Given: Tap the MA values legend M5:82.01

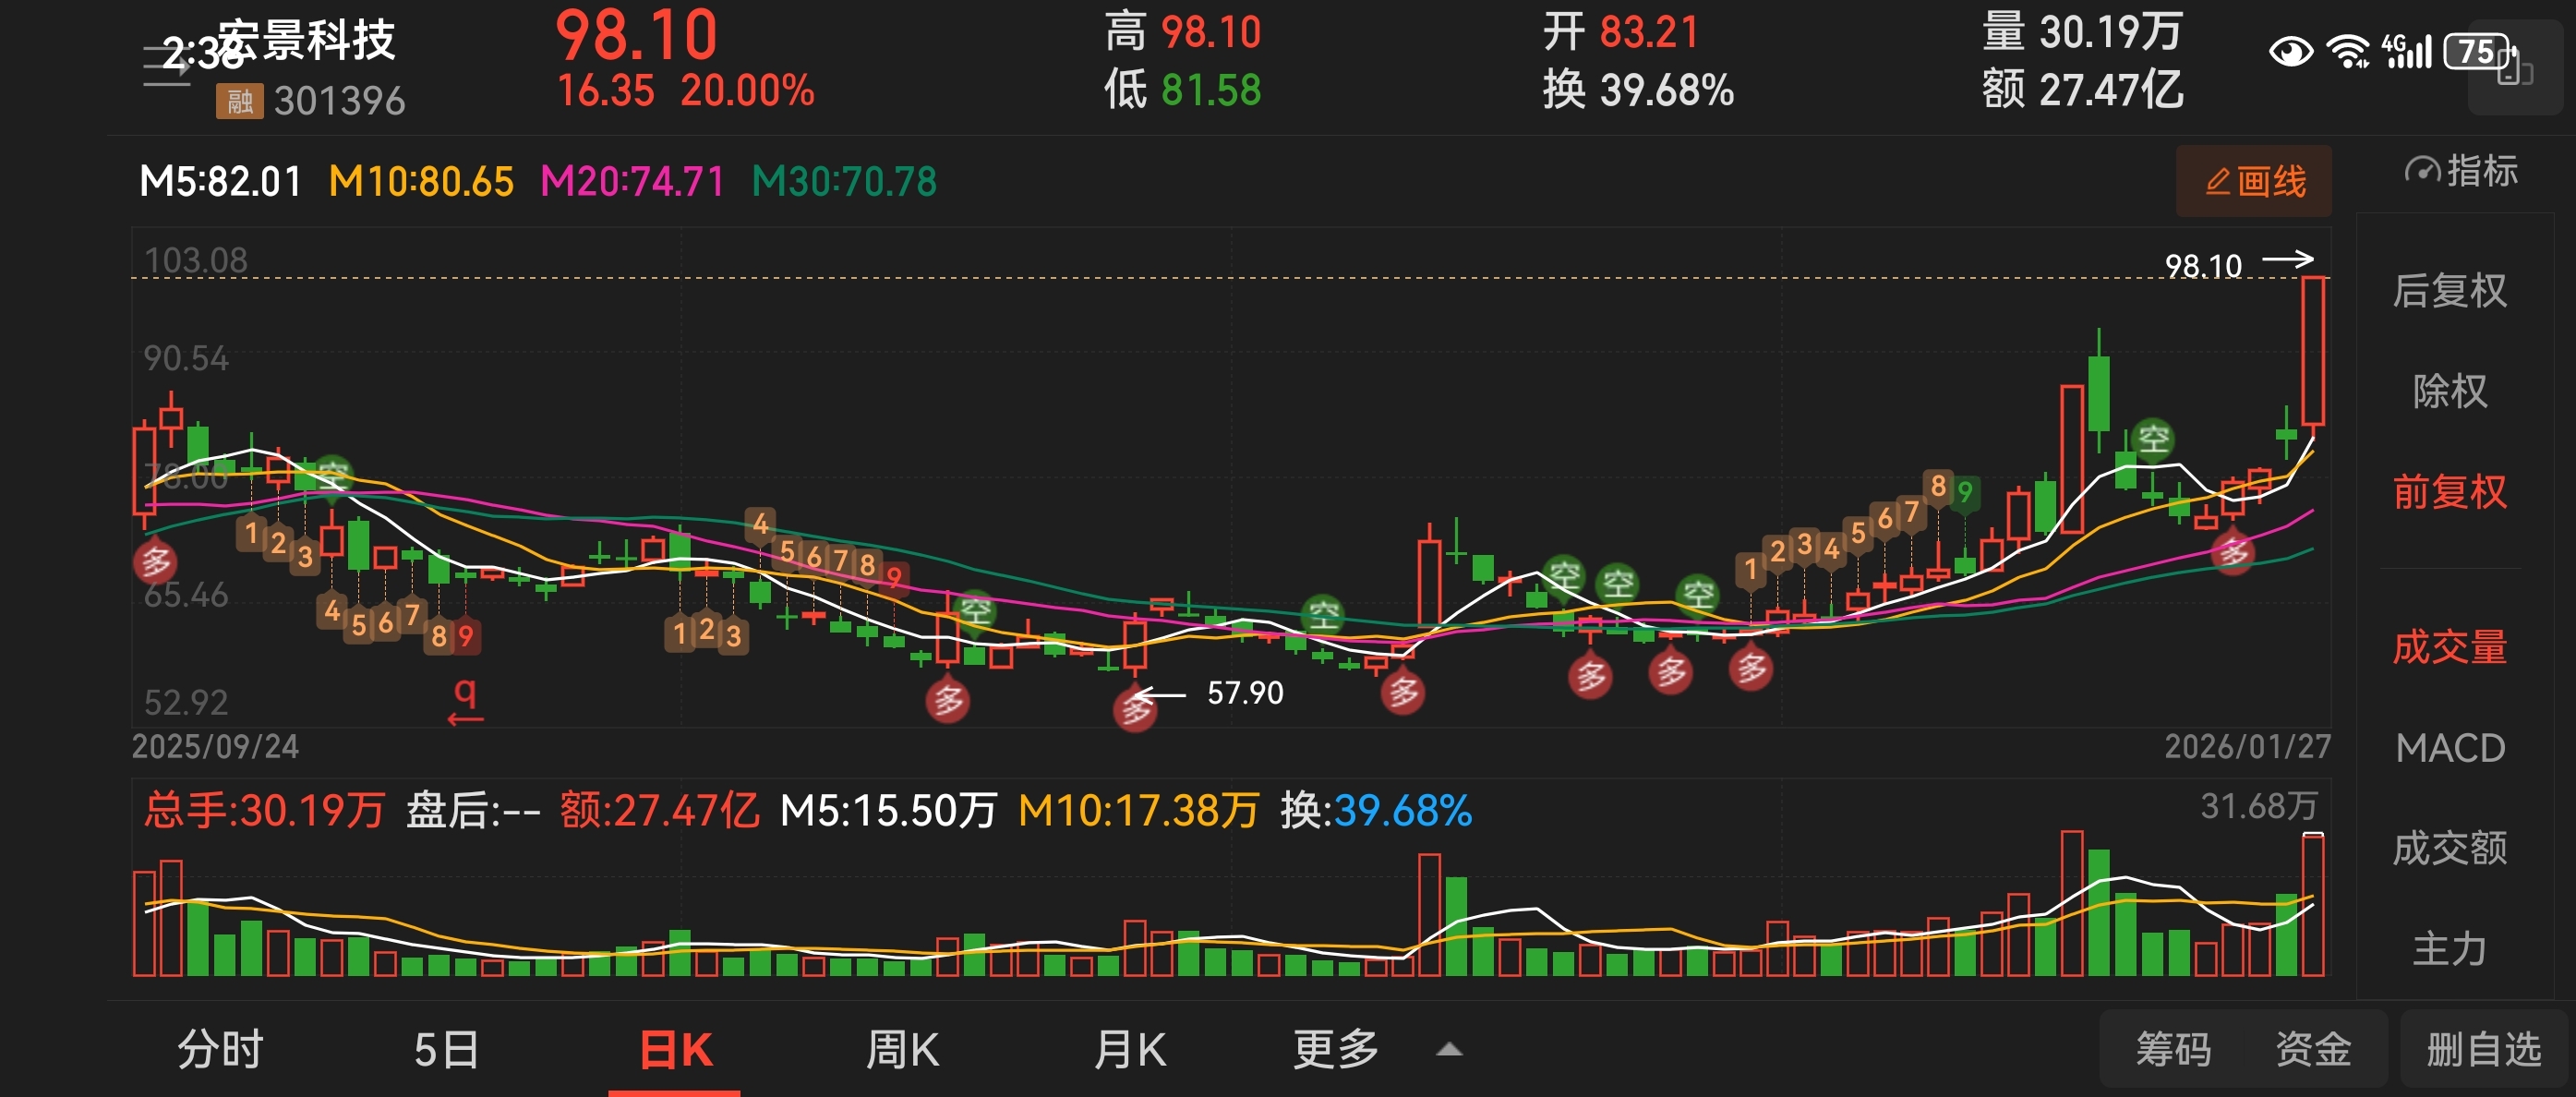Looking at the screenshot, I should pyautogui.click(x=220, y=182).
